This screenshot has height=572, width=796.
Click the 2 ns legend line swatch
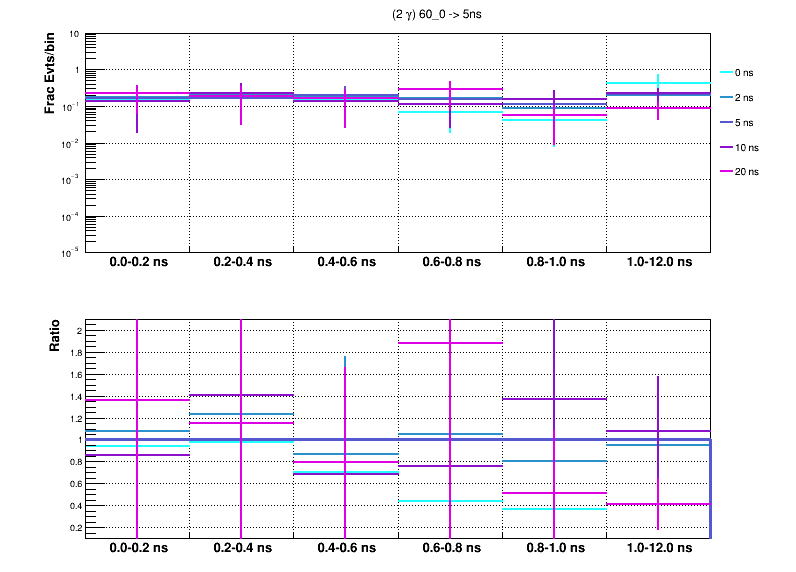[727, 98]
